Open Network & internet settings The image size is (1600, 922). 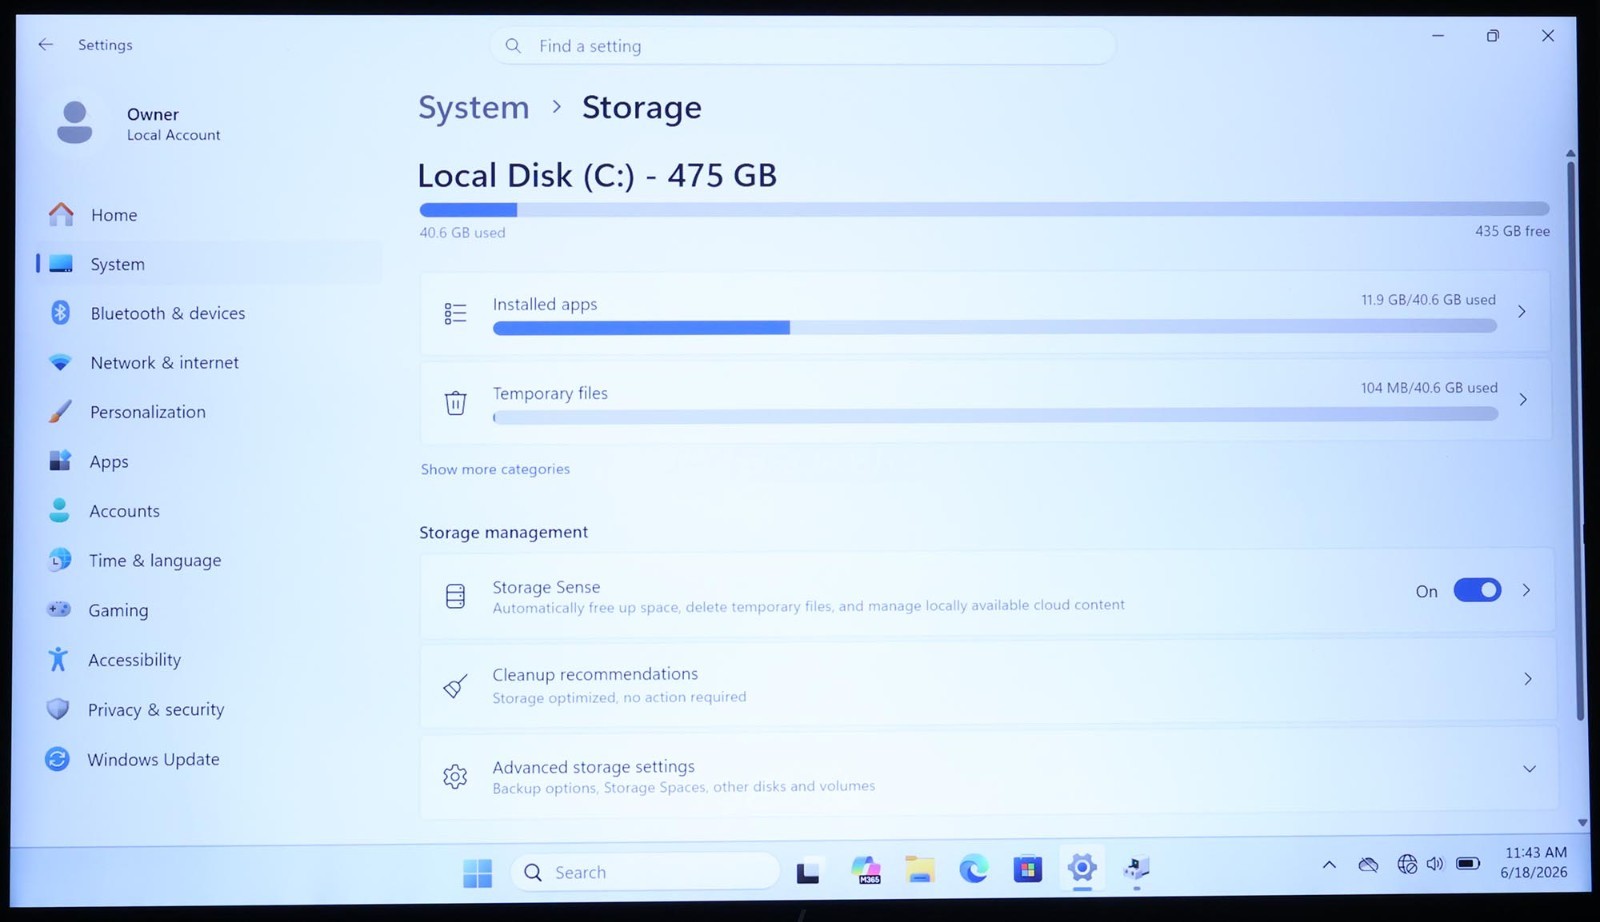(x=165, y=363)
